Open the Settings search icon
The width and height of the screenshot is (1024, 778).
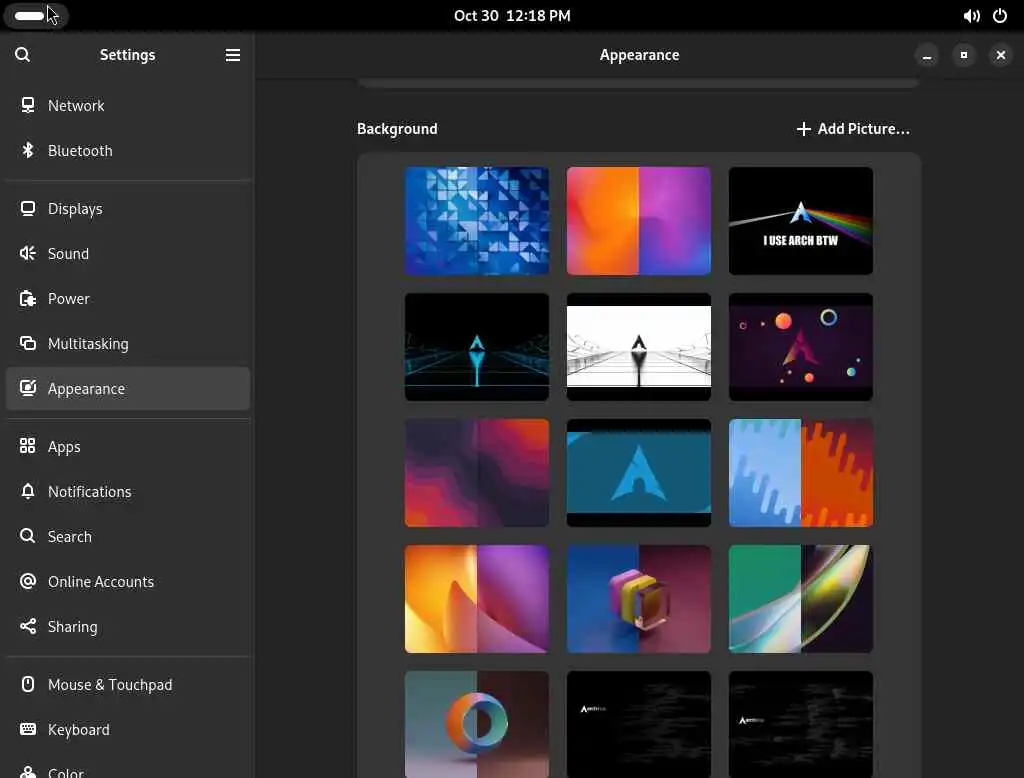(22, 55)
